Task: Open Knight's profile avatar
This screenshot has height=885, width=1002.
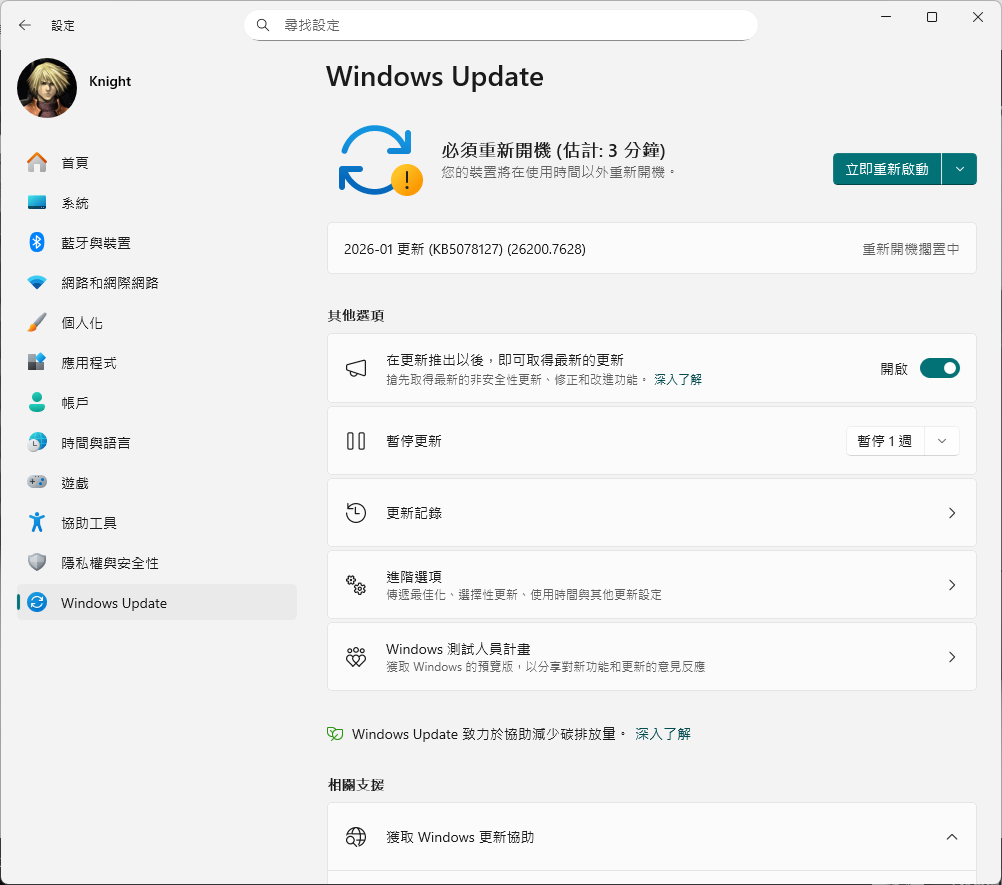Action: click(x=47, y=88)
